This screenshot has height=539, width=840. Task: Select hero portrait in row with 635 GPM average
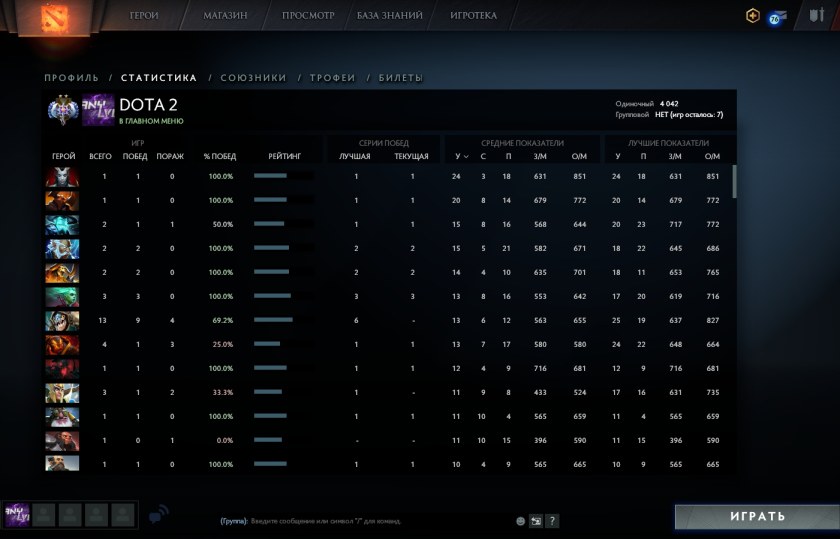pos(62,273)
